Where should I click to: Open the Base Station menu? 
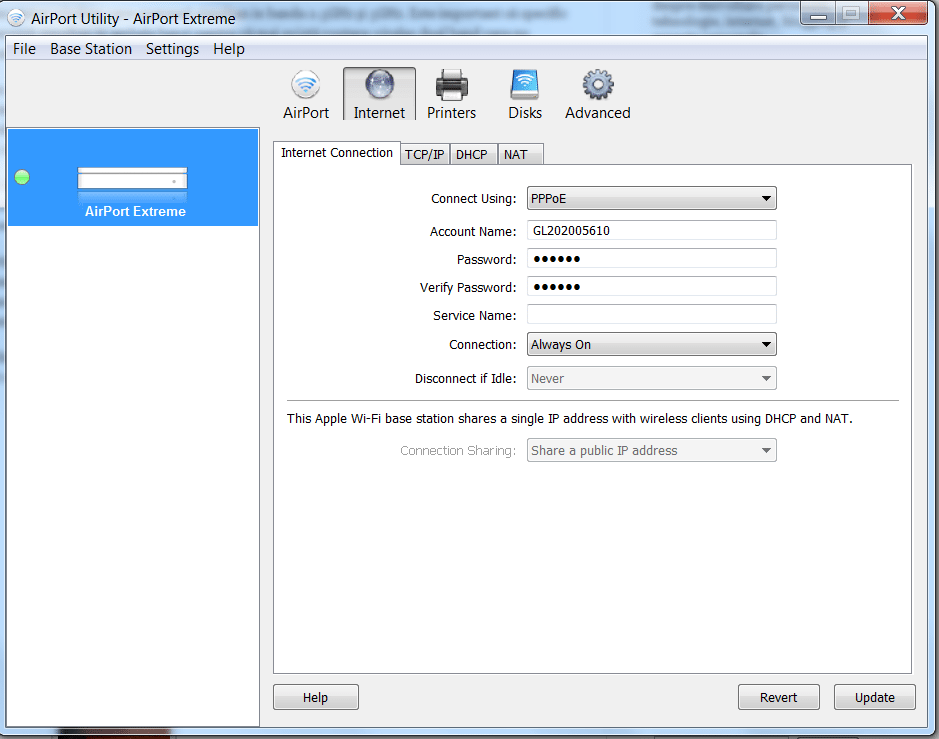click(91, 49)
